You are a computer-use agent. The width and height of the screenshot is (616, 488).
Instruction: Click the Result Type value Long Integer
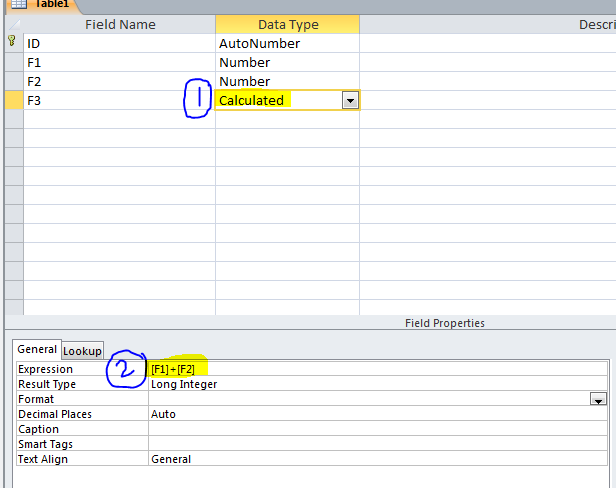pyautogui.click(x=378, y=384)
